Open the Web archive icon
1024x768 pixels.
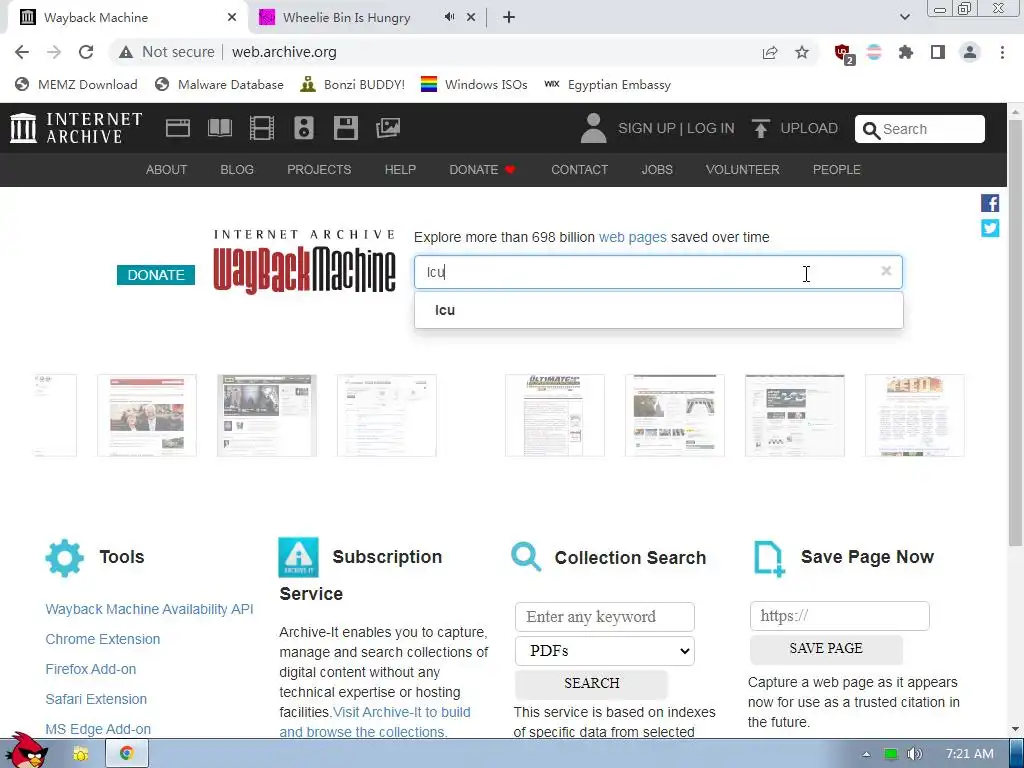point(178,128)
